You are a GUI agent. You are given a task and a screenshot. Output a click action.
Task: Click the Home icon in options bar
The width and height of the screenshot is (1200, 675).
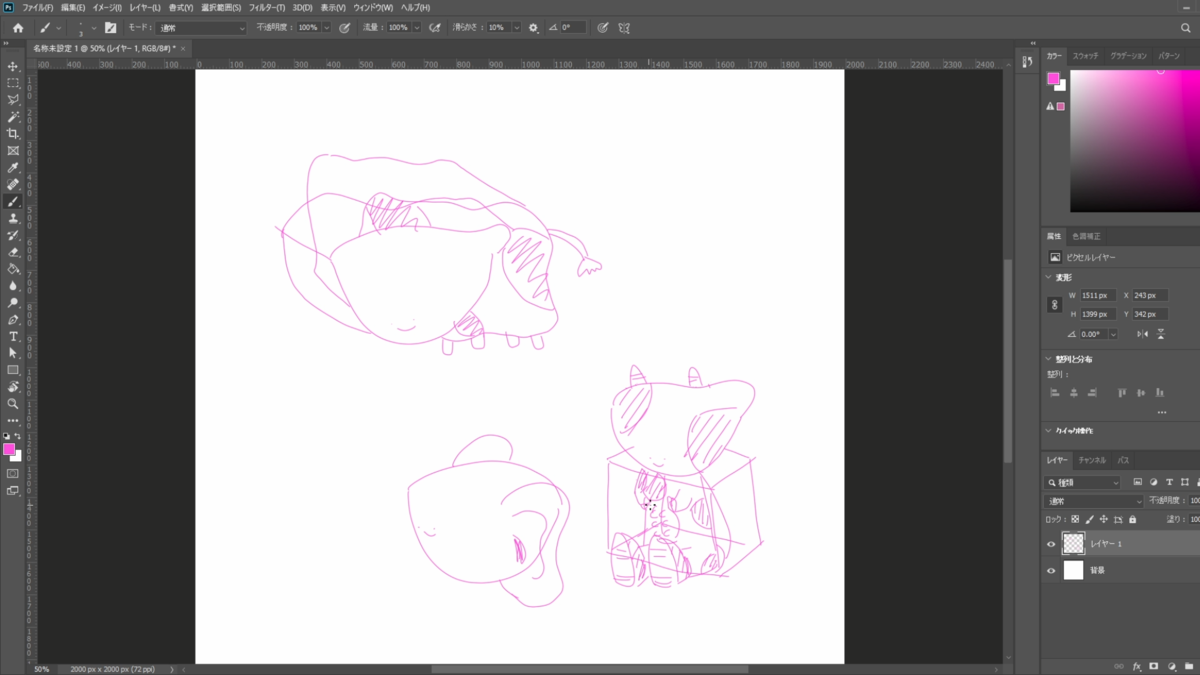(18, 28)
